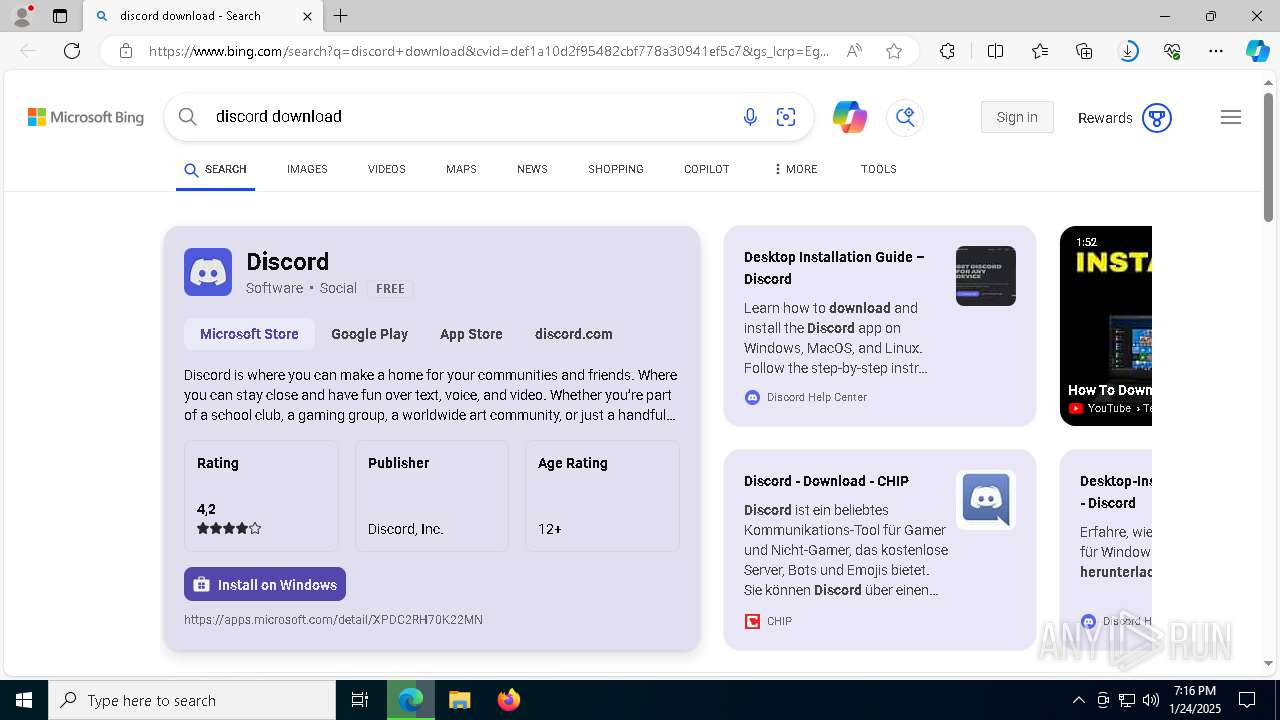Show Downloads panel
This screenshot has height=720, width=1280.
pyautogui.click(x=1128, y=51)
